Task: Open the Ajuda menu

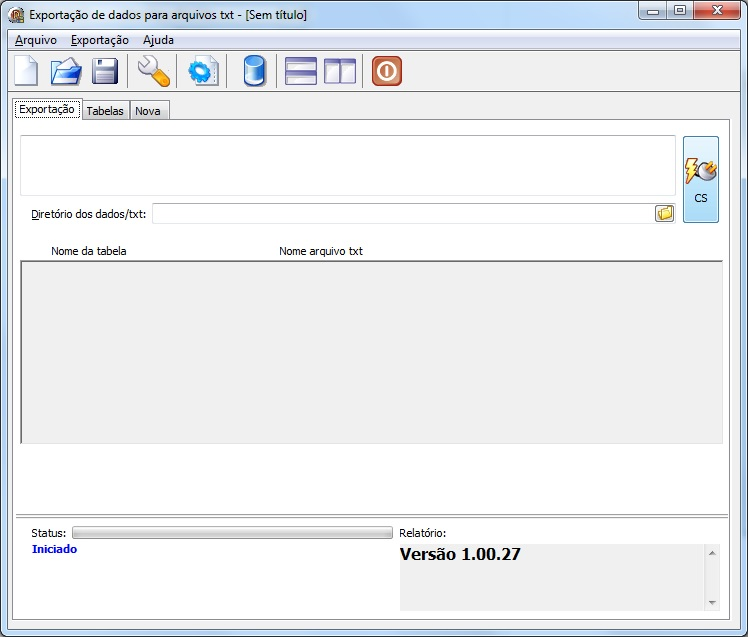Action: point(158,40)
